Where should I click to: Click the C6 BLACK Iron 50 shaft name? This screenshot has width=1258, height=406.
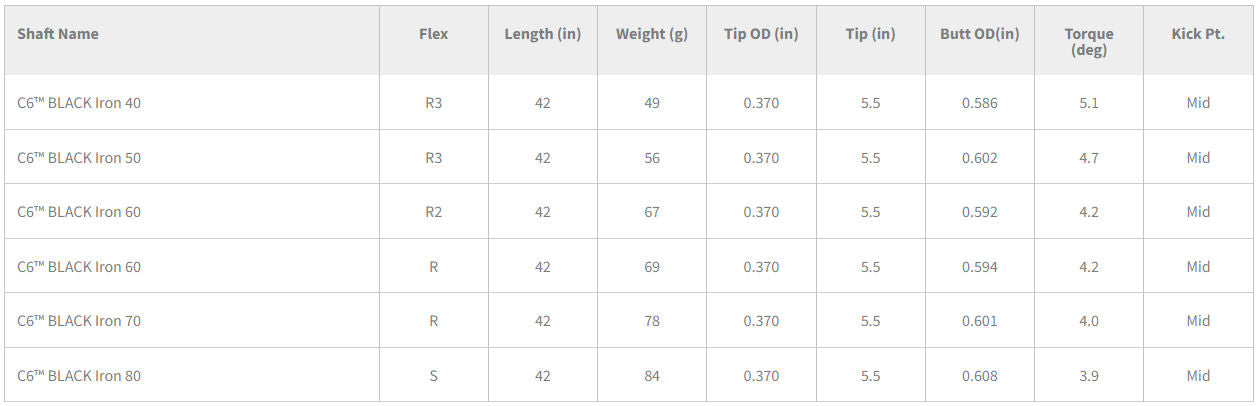(79, 158)
